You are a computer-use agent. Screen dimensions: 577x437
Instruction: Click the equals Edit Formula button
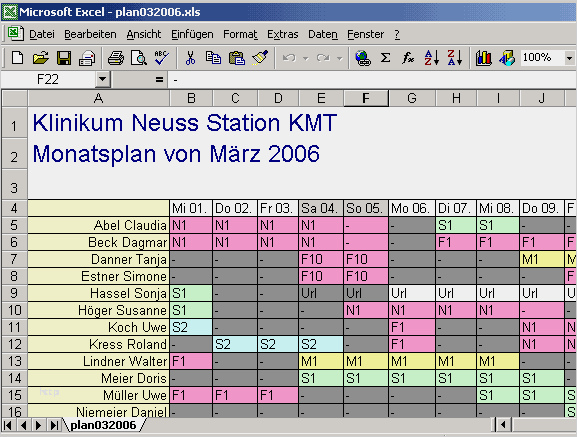(159, 79)
